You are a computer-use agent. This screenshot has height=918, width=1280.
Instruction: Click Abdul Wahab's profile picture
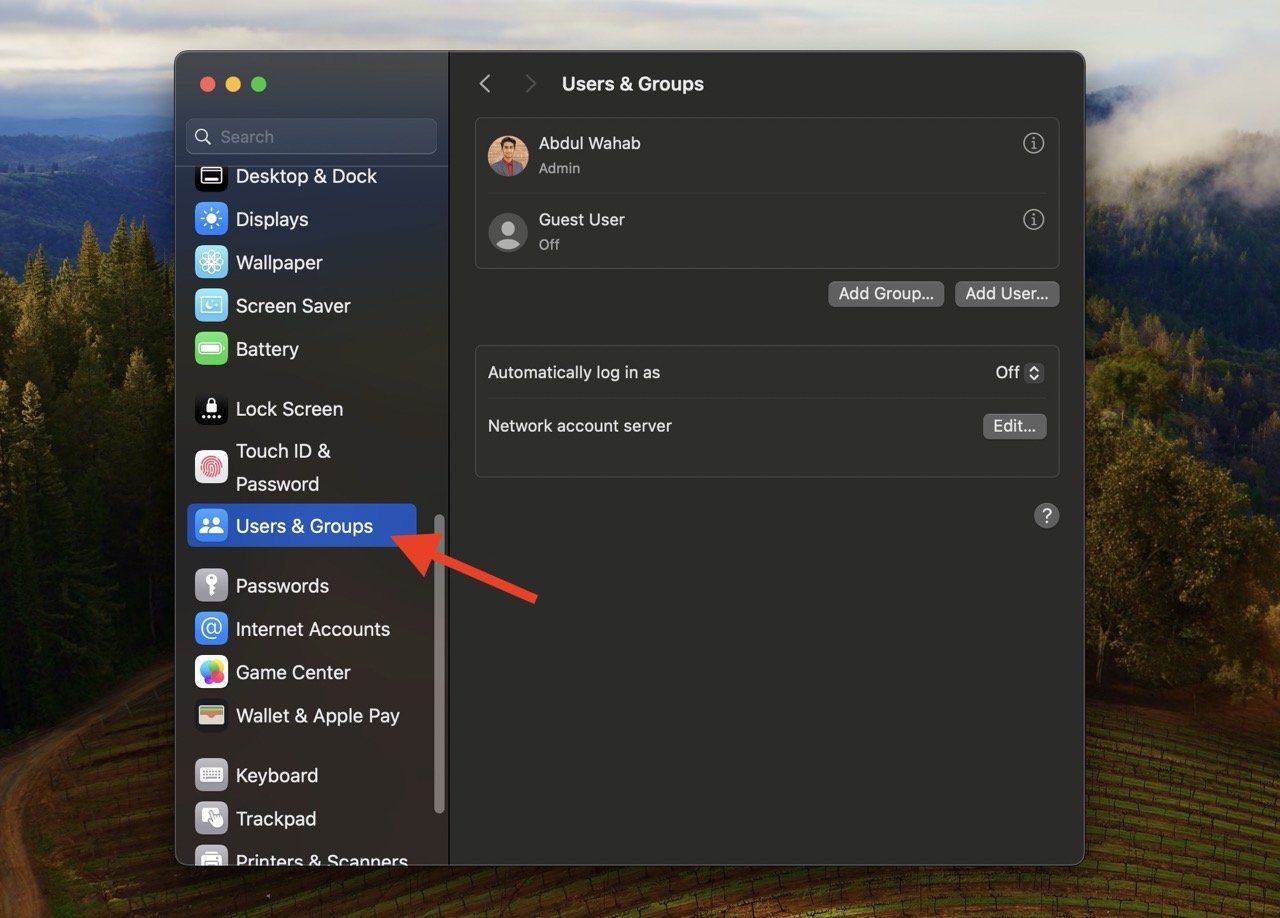coord(508,156)
